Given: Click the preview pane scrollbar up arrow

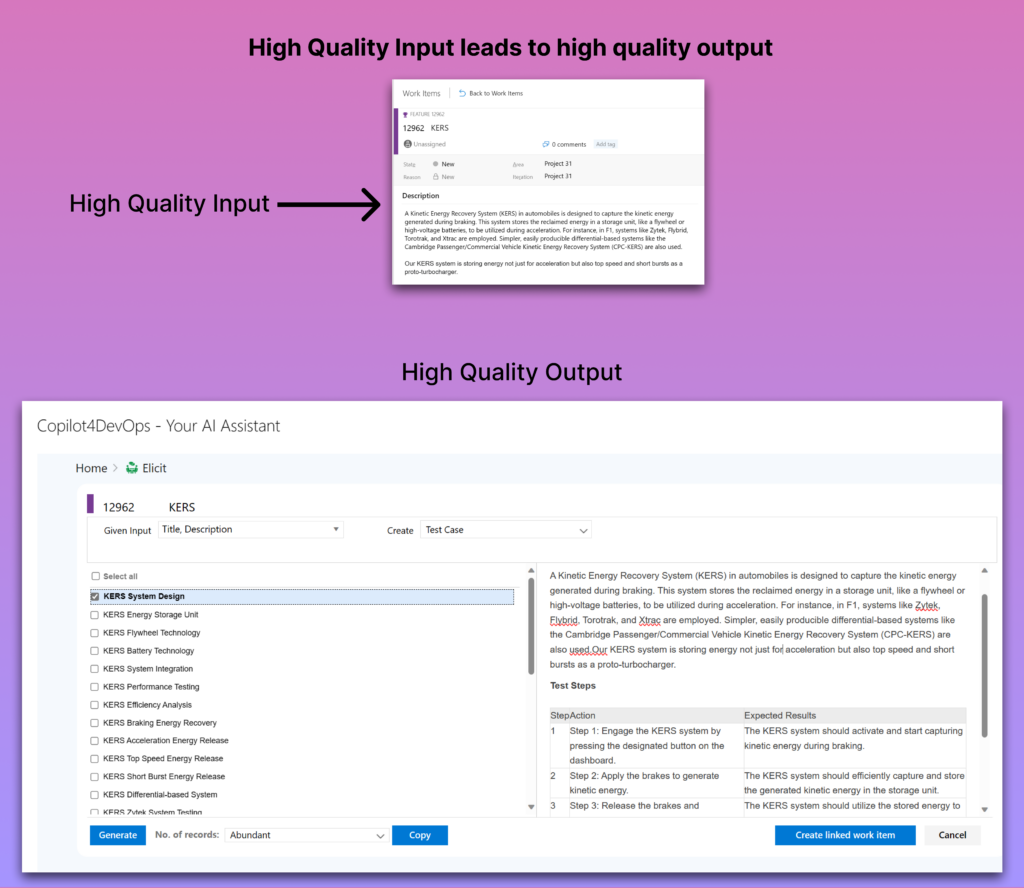Looking at the screenshot, I should click(x=985, y=571).
